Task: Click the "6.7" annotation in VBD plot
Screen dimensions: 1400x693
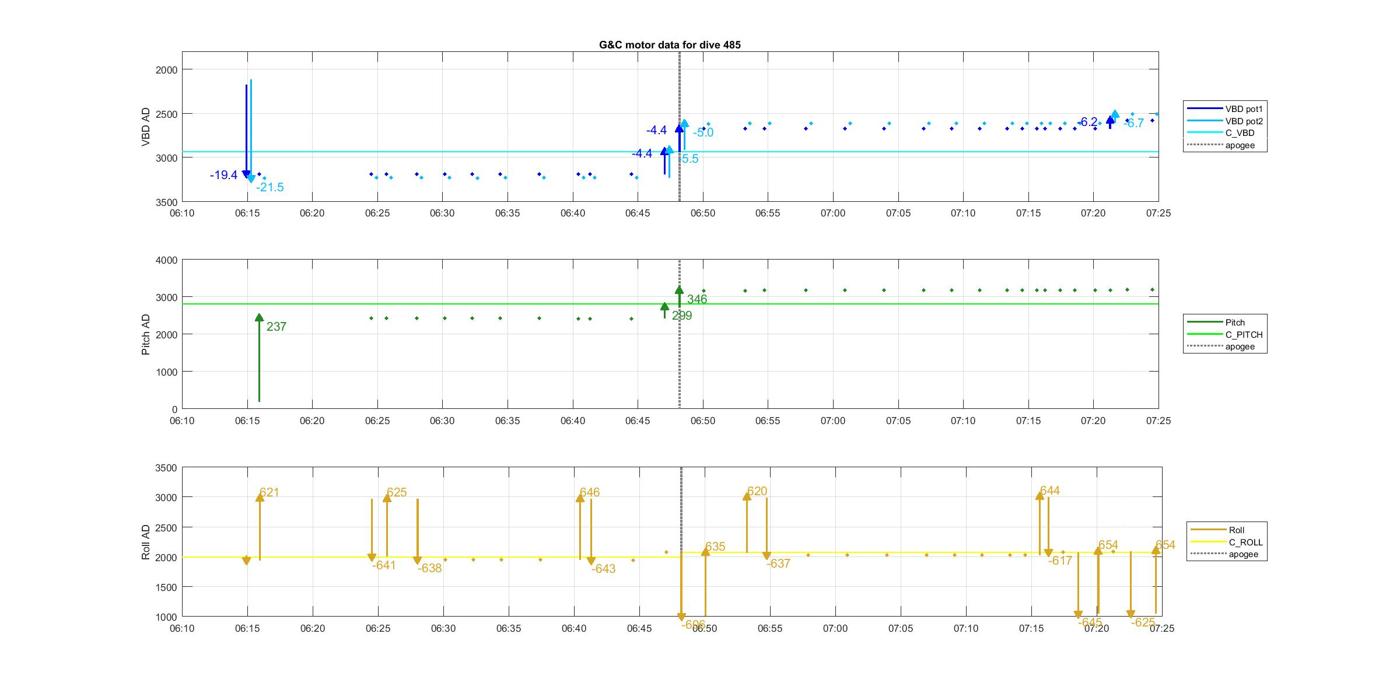Action: point(1135,123)
